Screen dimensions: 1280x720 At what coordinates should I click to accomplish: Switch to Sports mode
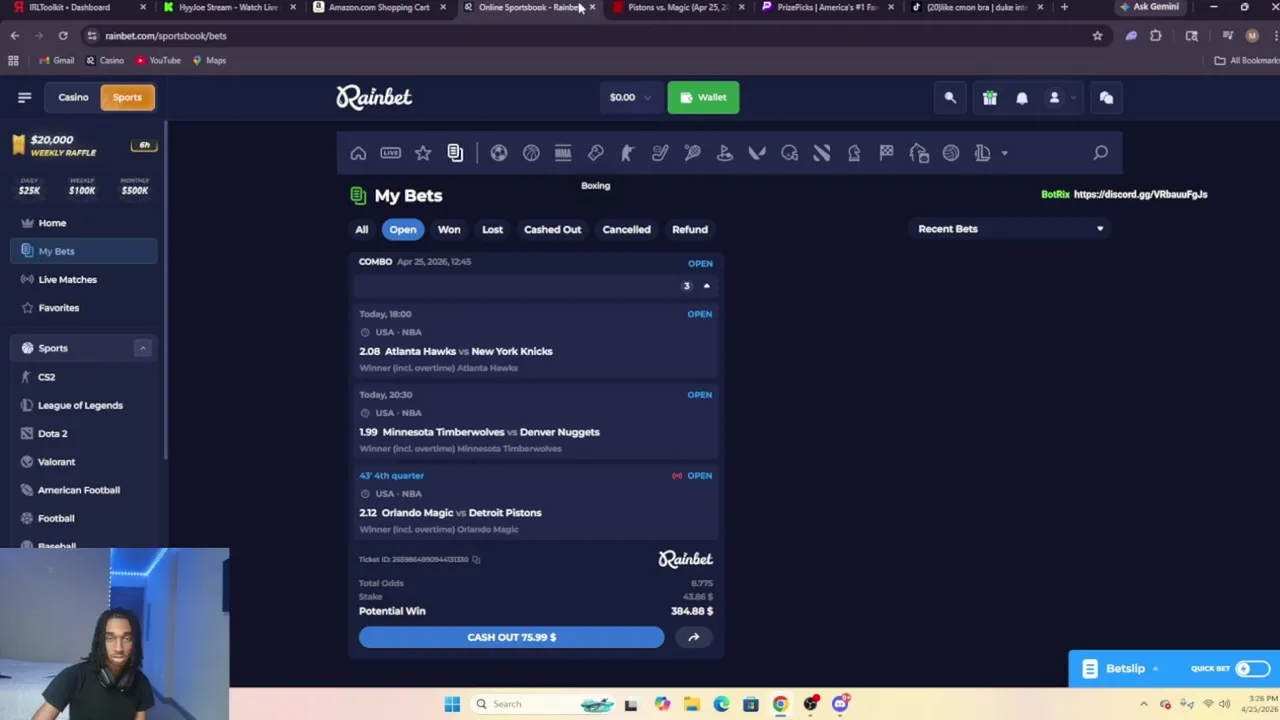click(127, 97)
